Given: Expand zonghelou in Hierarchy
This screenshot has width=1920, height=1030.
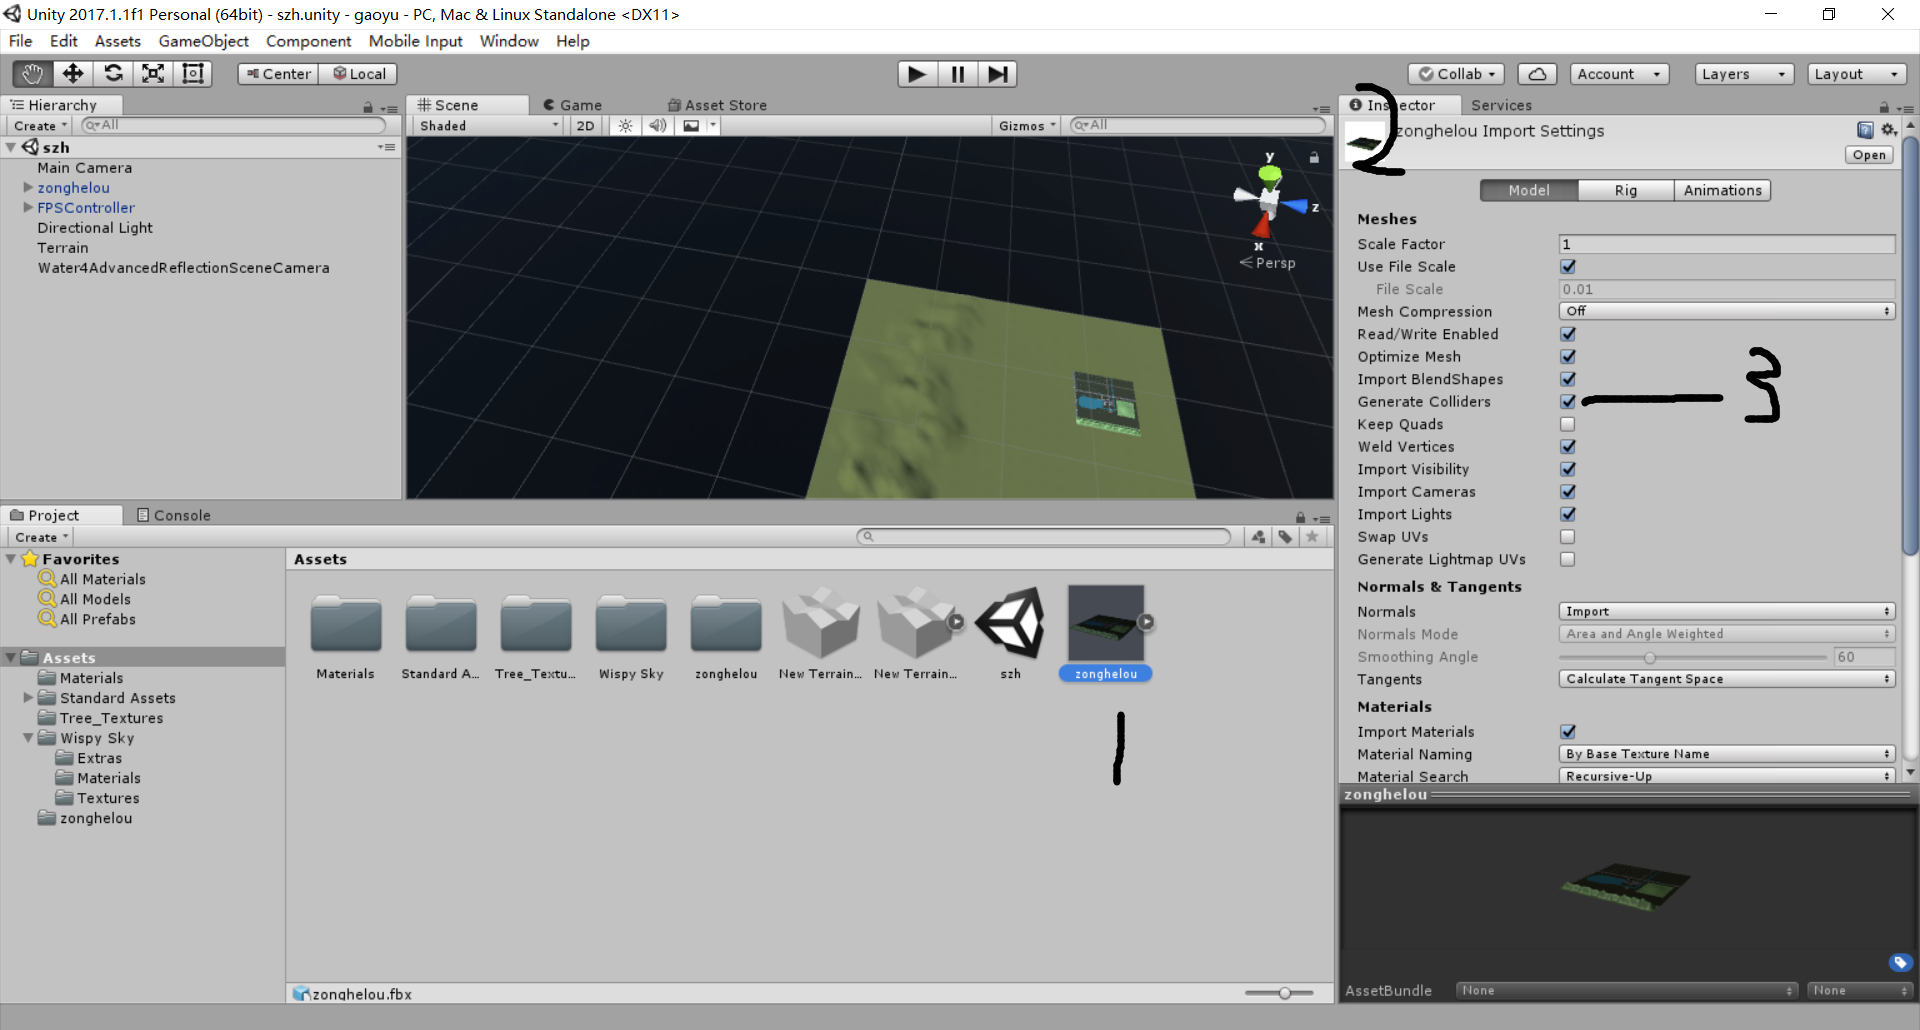Looking at the screenshot, I should [28, 187].
